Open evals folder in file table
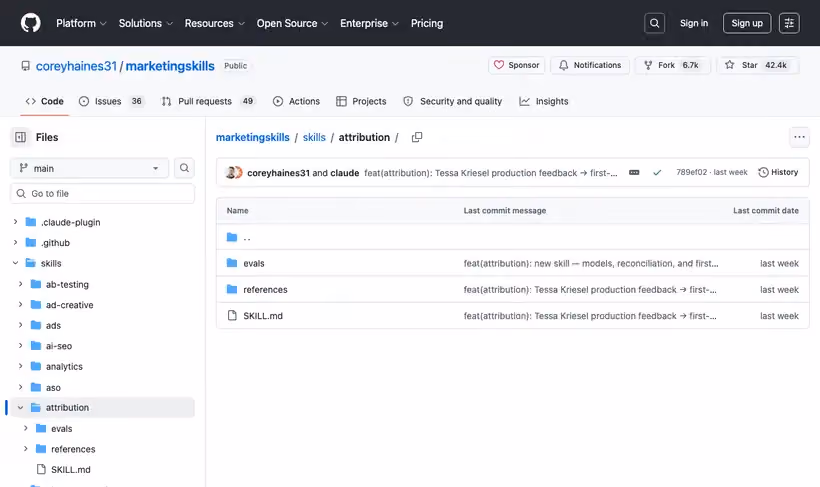The image size is (820, 487). (254, 263)
